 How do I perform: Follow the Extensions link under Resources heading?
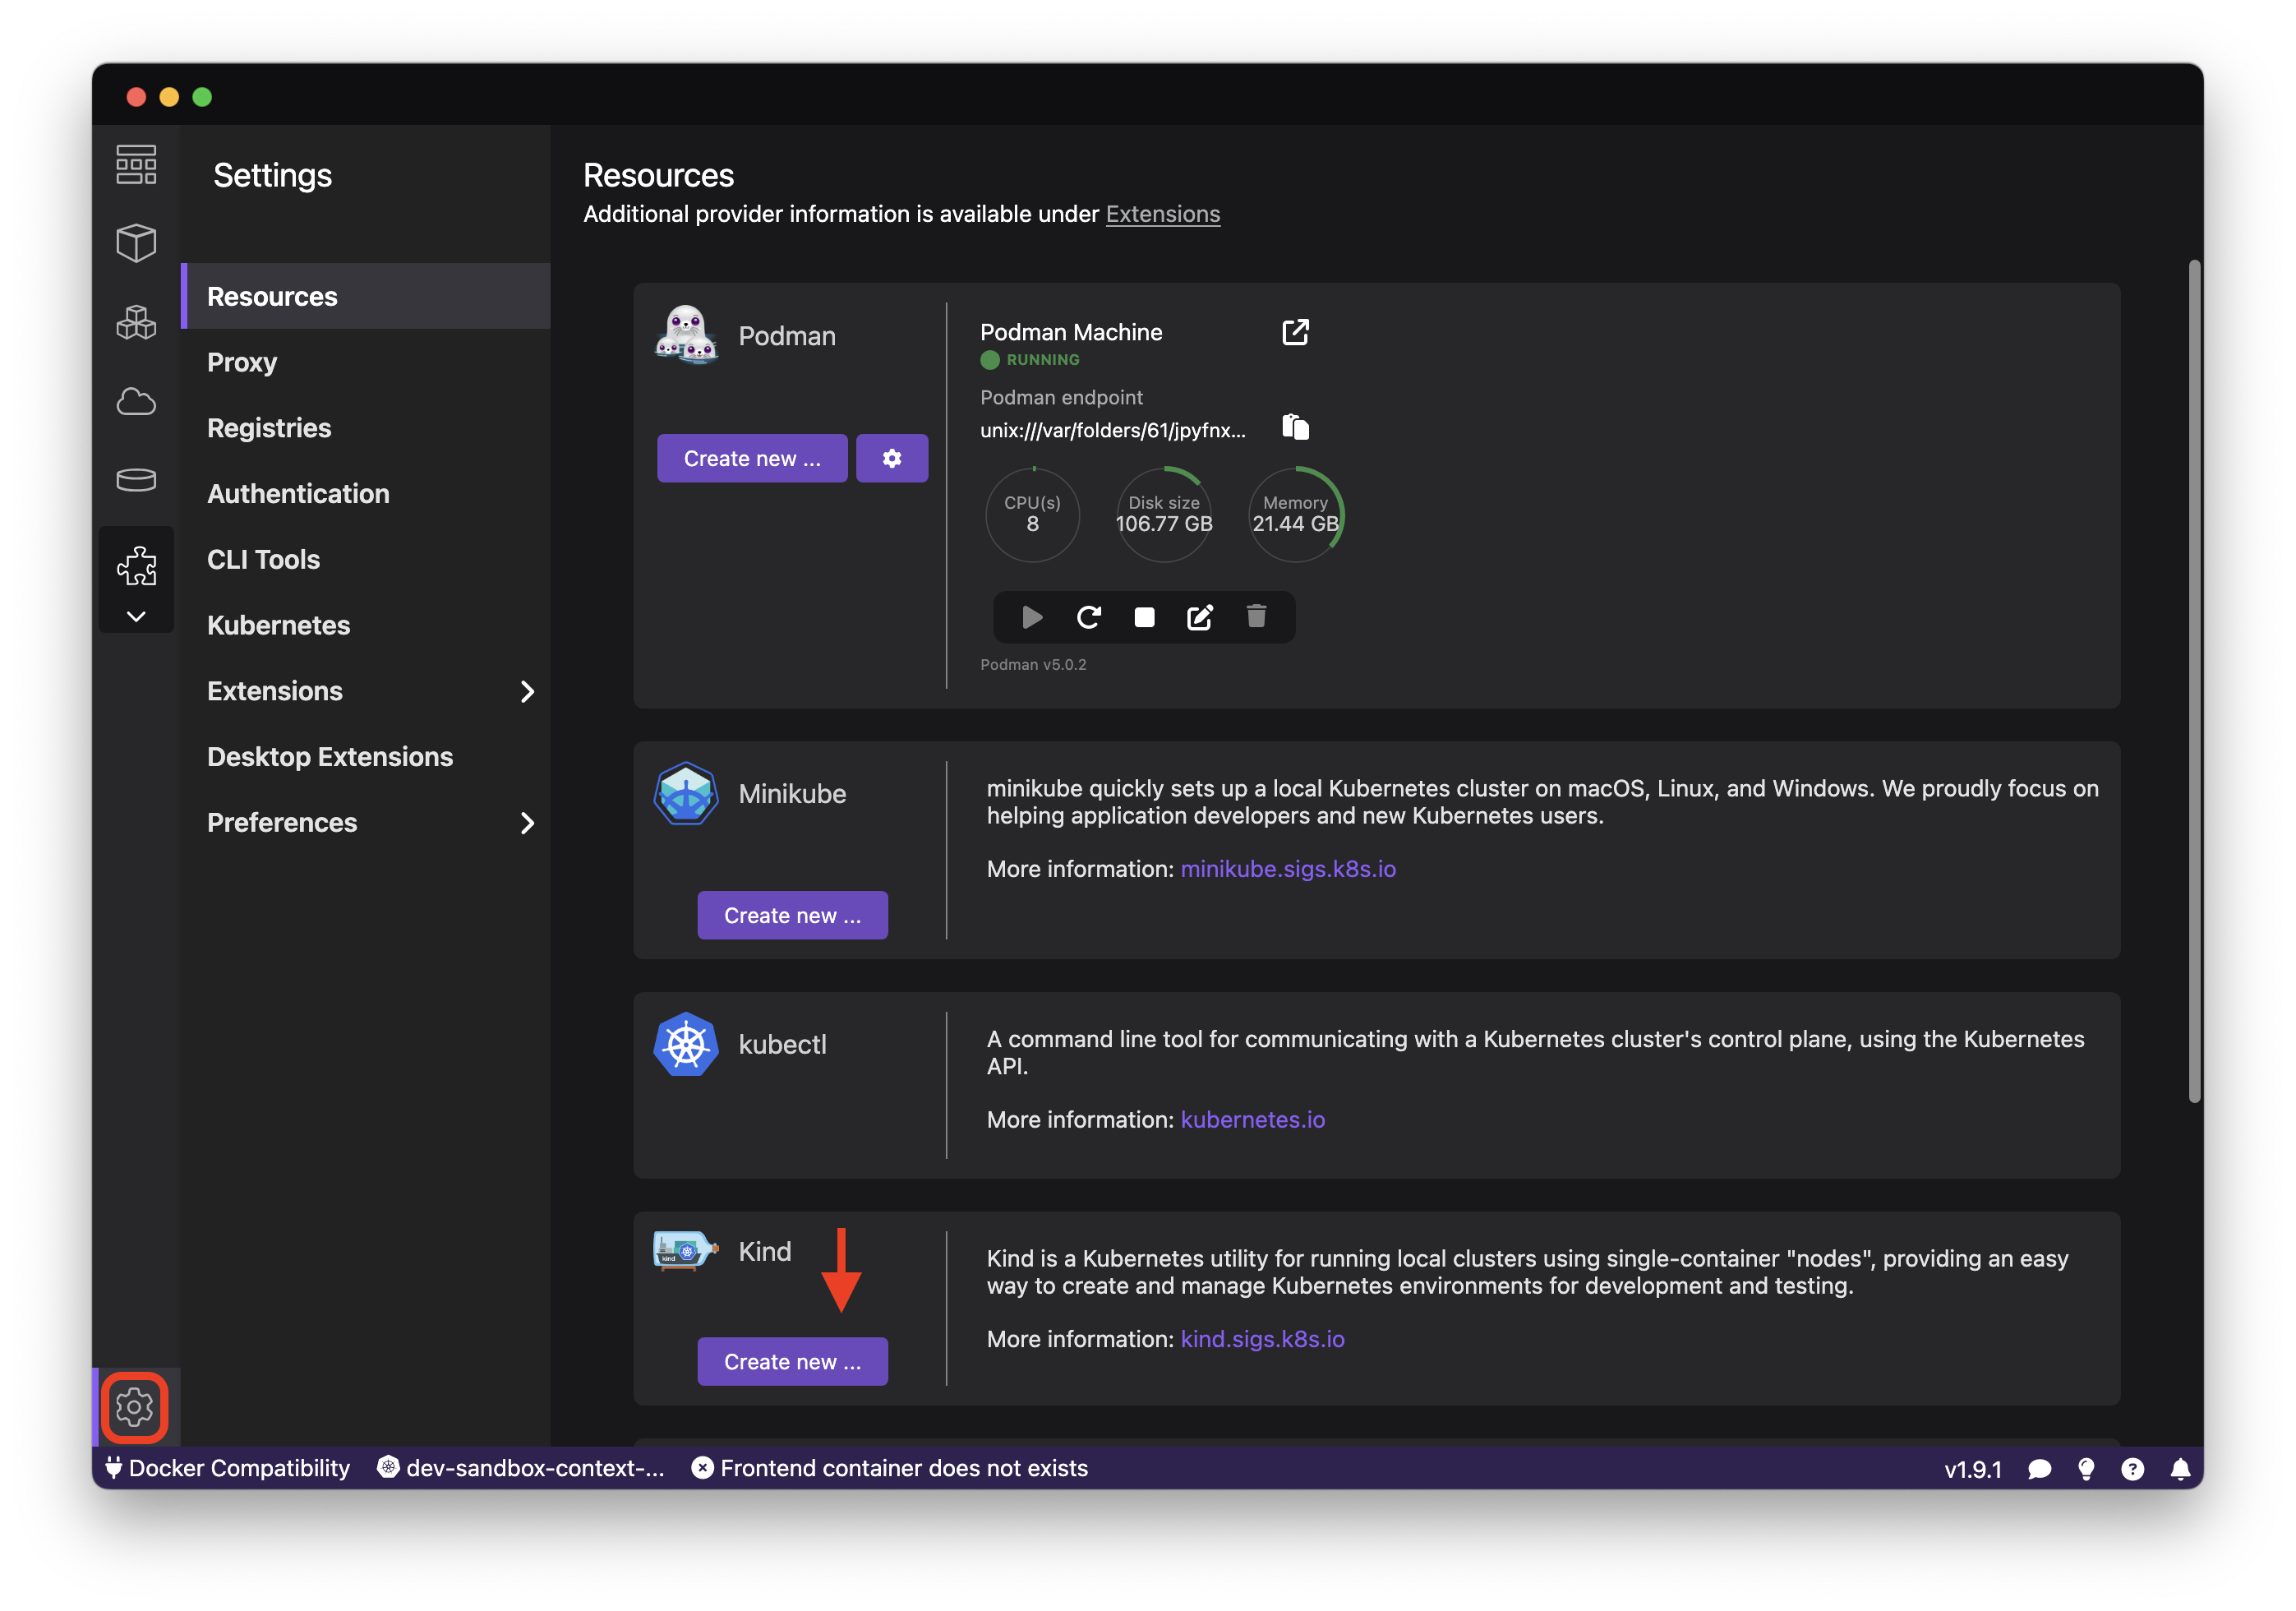pos(1162,214)
